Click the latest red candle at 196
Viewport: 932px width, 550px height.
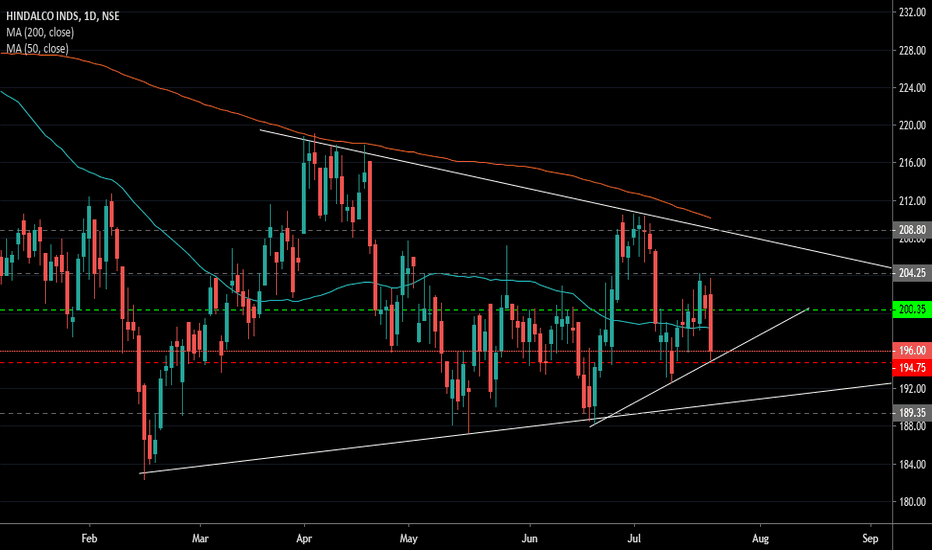711,322
